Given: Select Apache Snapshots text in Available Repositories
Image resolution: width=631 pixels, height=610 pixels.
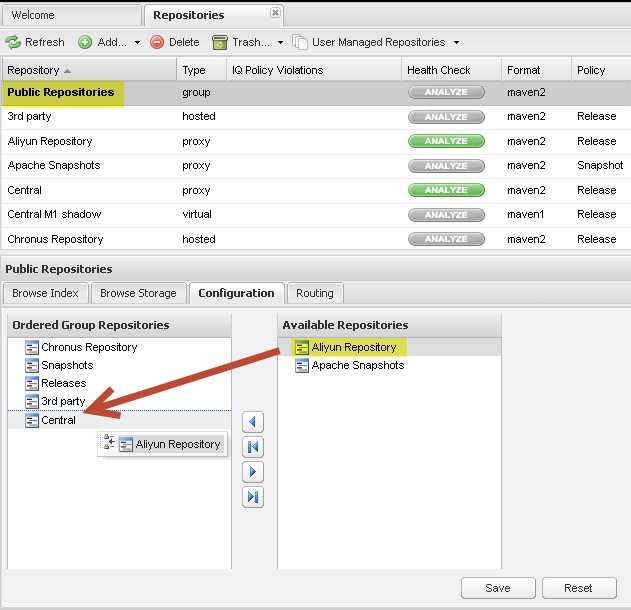Looking at the screenshot, I should click(x=358, y=365).
